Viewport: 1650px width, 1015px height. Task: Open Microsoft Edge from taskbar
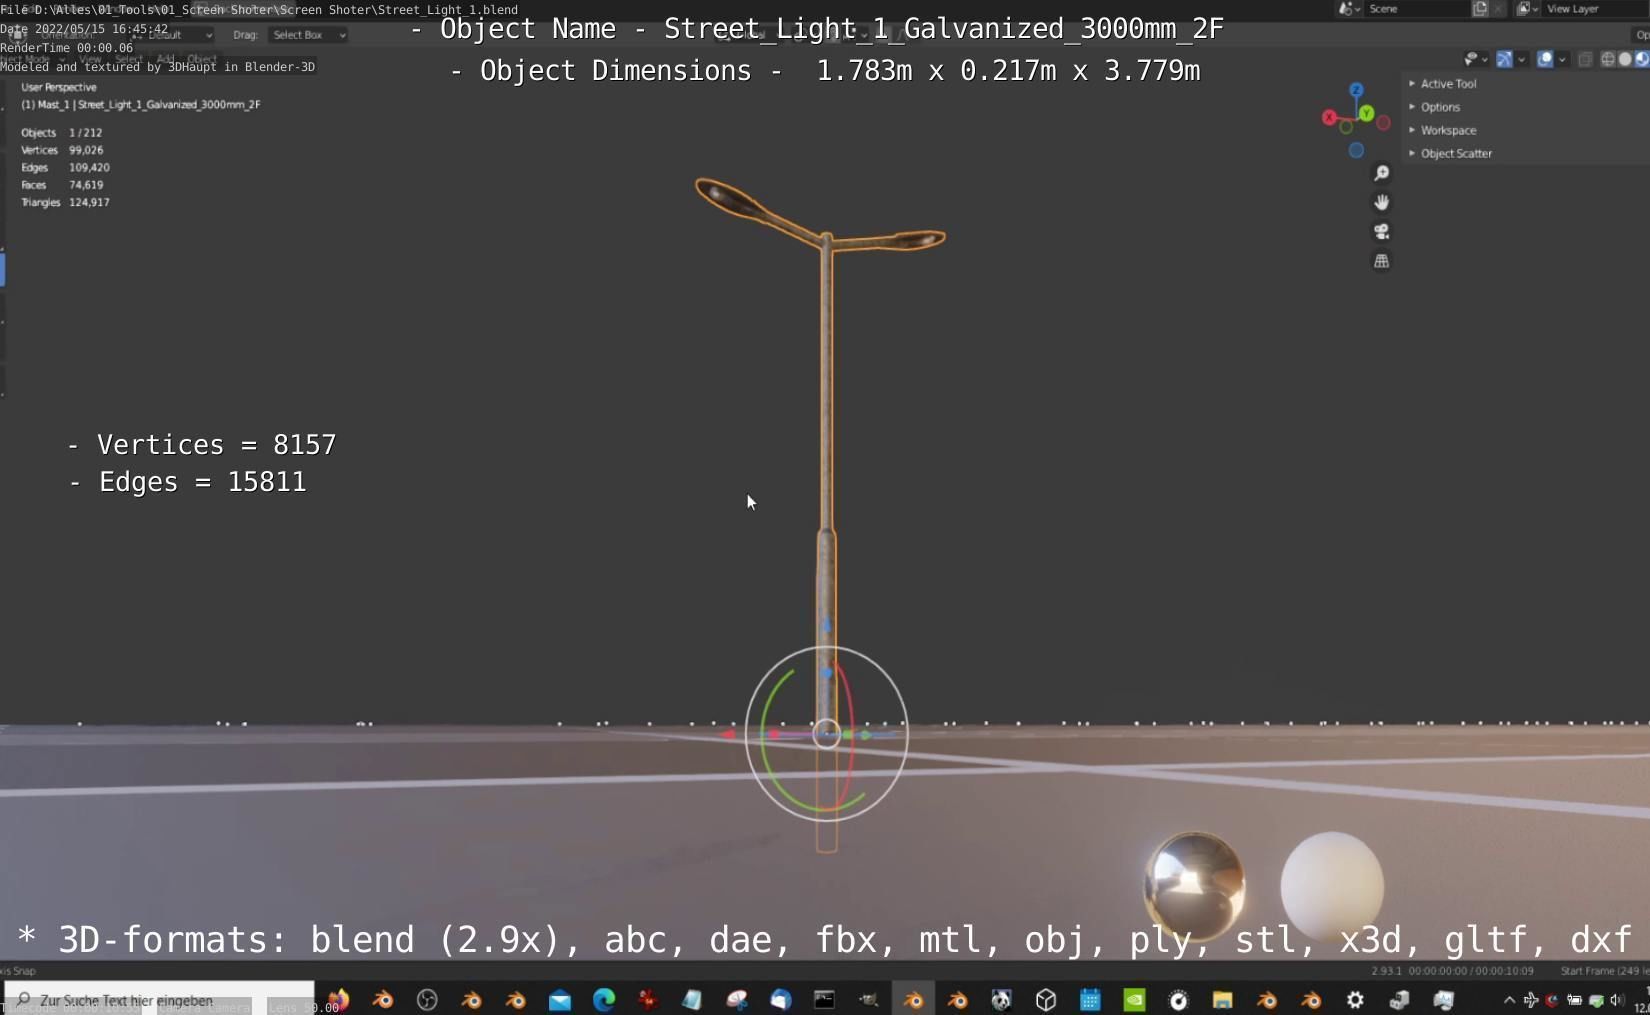[x=604, y=999]
